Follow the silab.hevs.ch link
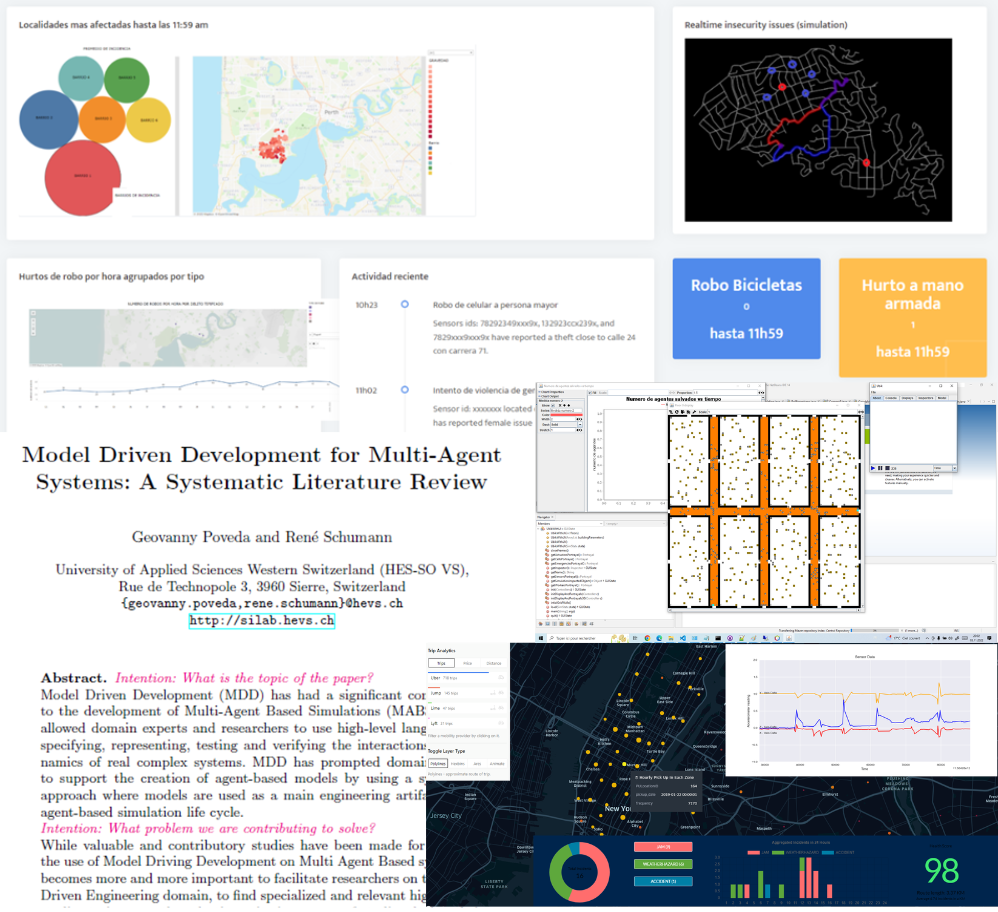This screenshot has height=912, width=998. [x=261, y=621]
